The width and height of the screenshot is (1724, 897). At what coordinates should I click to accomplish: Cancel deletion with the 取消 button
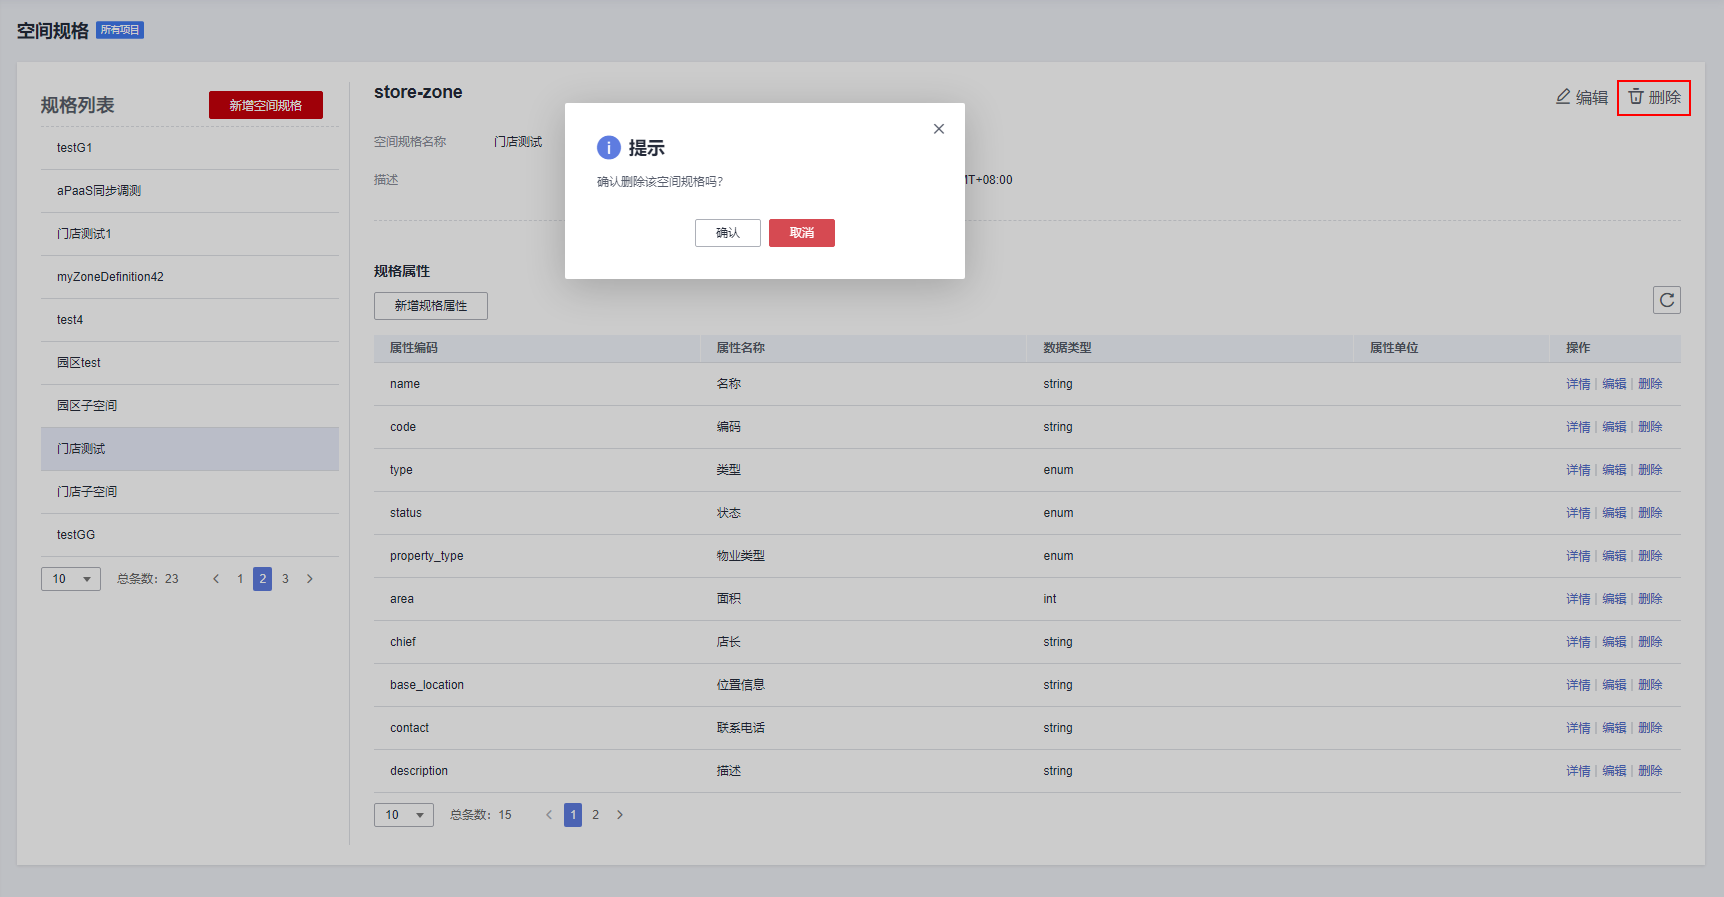[801, 233]
